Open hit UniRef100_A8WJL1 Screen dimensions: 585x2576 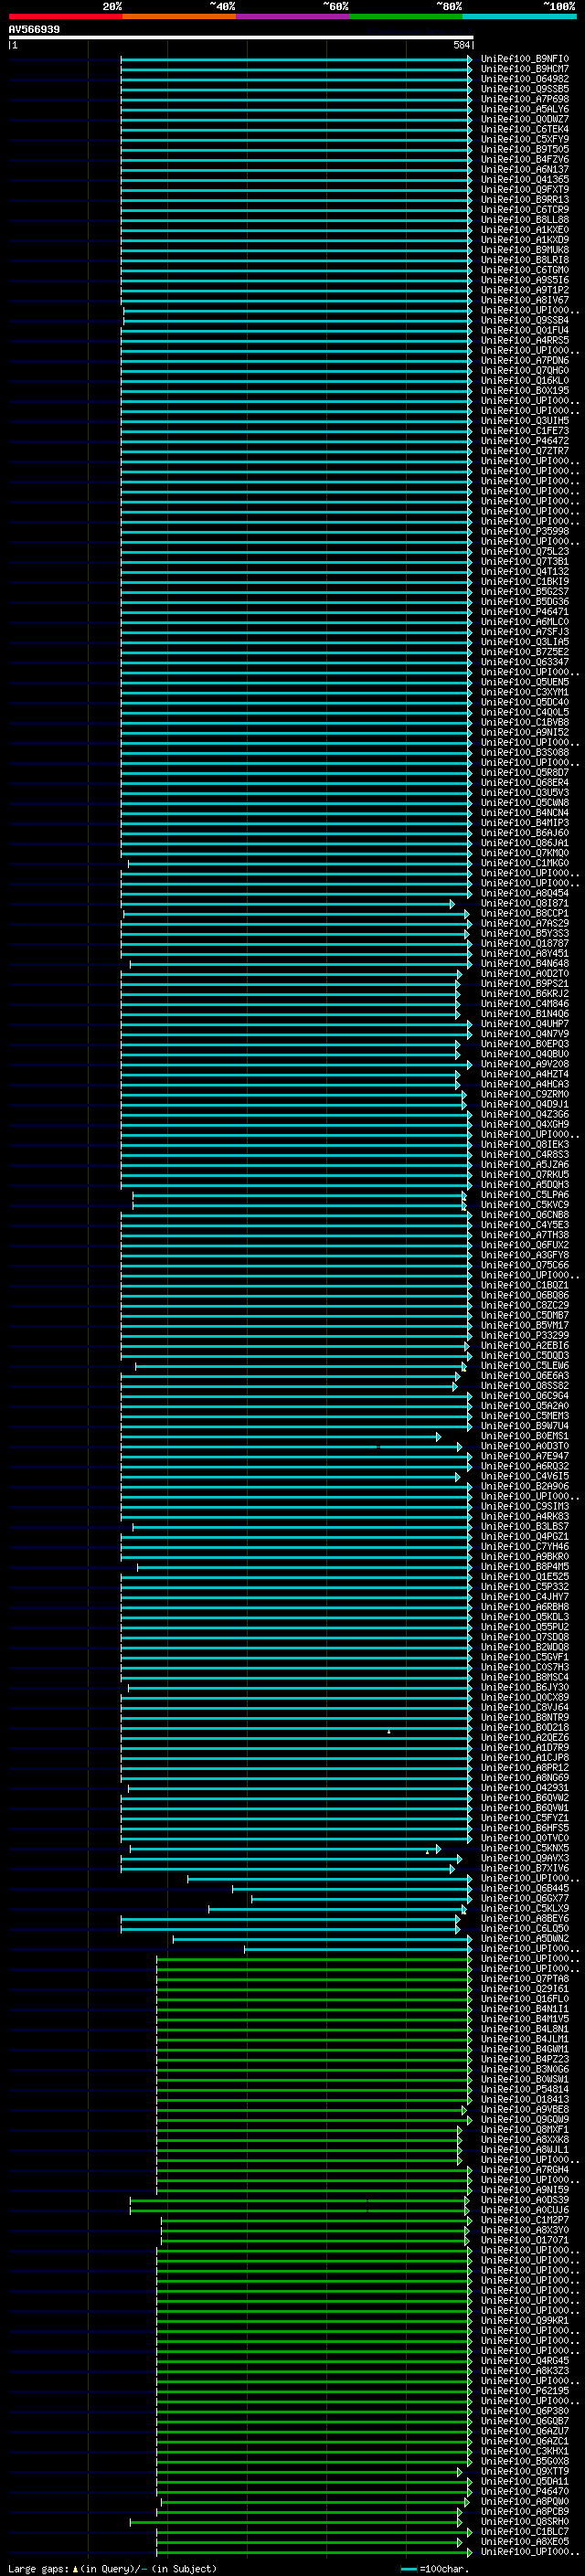click(x=524, y=2149)
